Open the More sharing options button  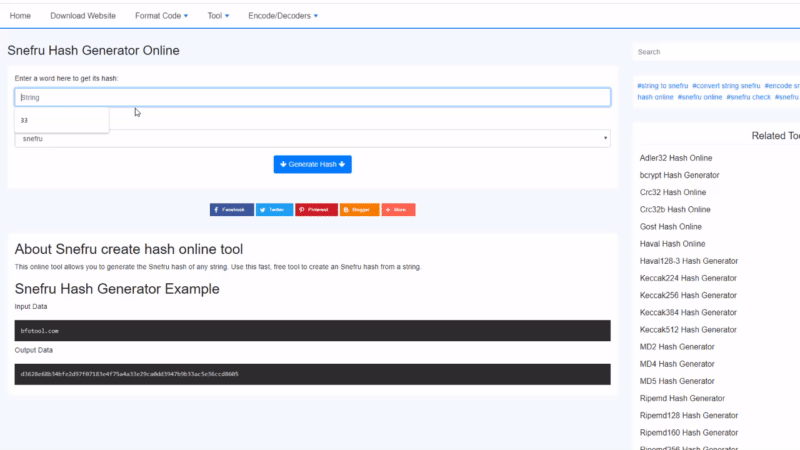pyautogui.click(x=398, y=210)
